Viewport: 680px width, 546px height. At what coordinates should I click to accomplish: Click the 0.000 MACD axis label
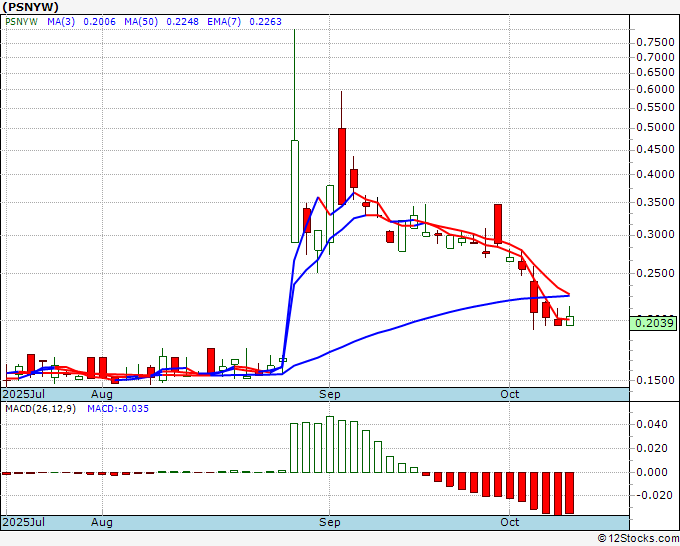[651, 472]
